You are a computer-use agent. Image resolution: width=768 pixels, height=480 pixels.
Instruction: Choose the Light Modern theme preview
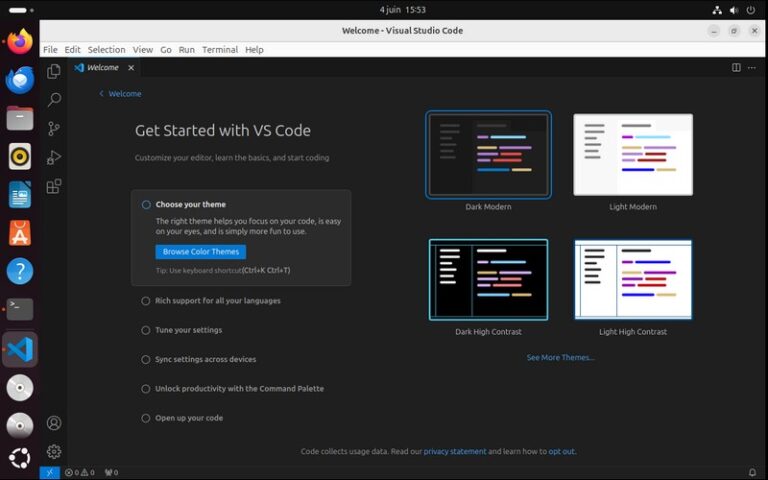point(632,155)
